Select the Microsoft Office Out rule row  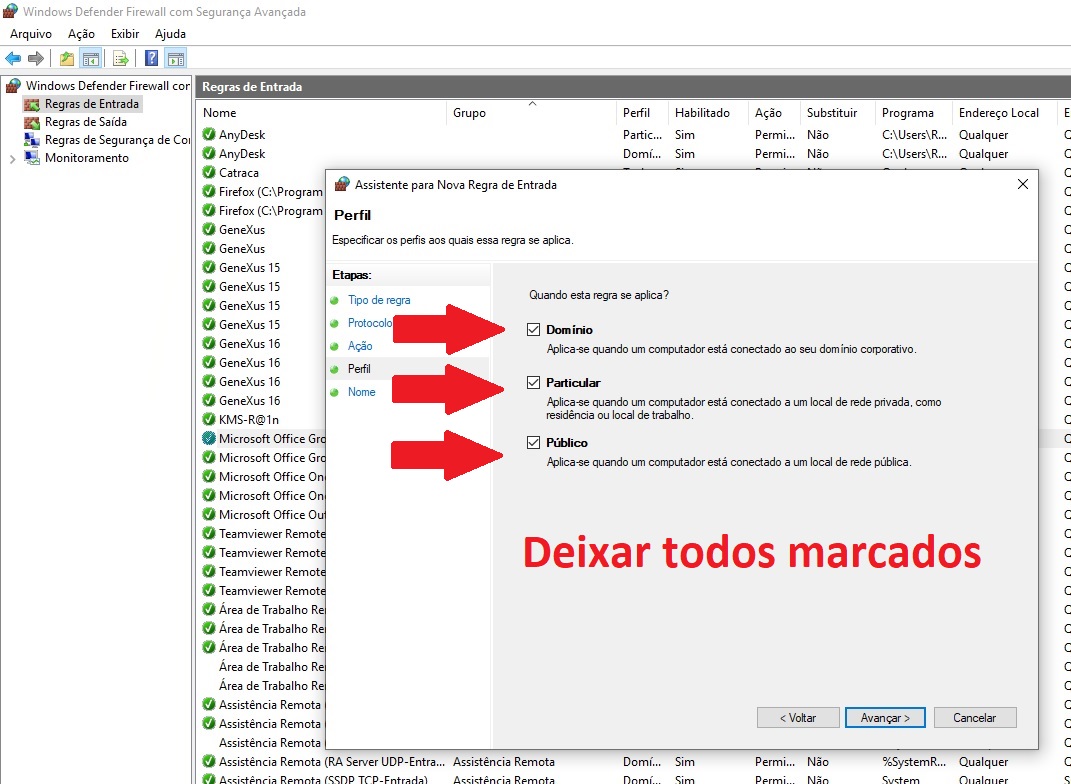[272, 514]
